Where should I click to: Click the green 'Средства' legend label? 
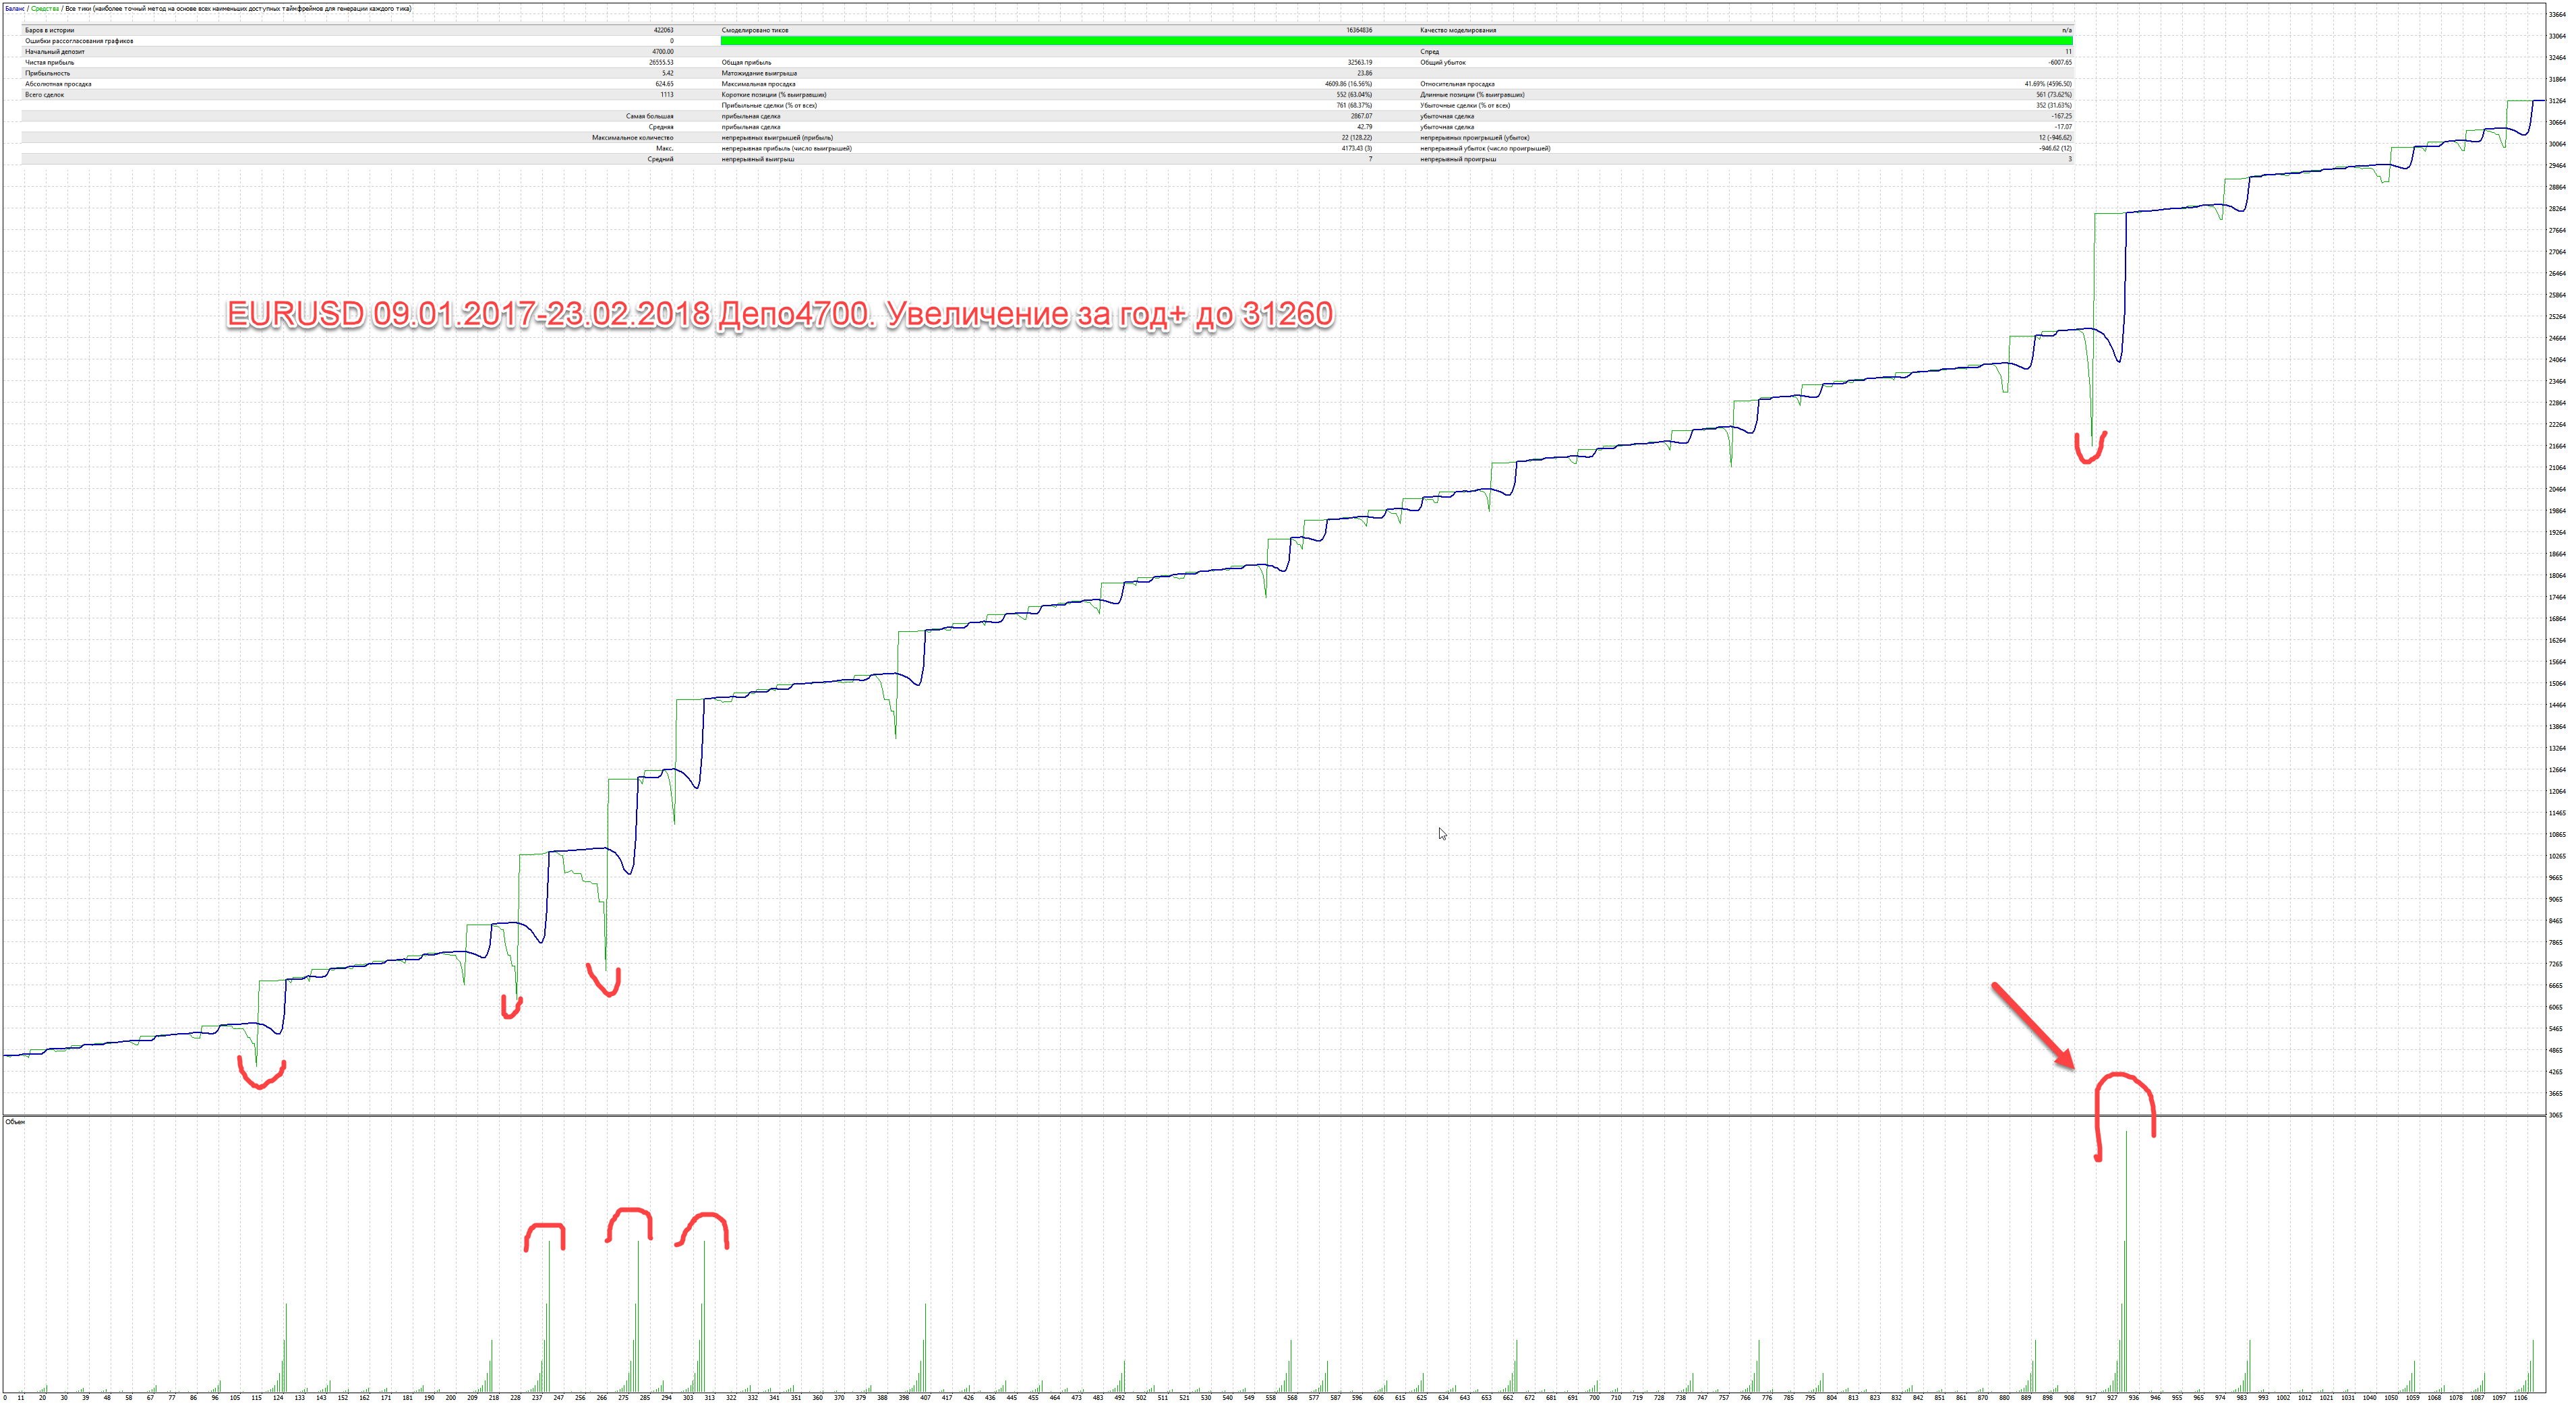45,9
